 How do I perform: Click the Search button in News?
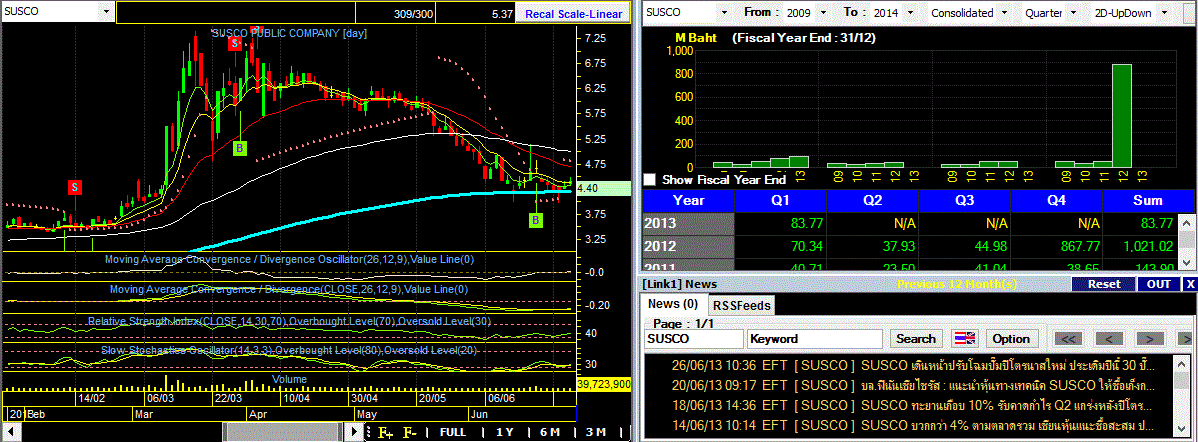coord(915,338)
